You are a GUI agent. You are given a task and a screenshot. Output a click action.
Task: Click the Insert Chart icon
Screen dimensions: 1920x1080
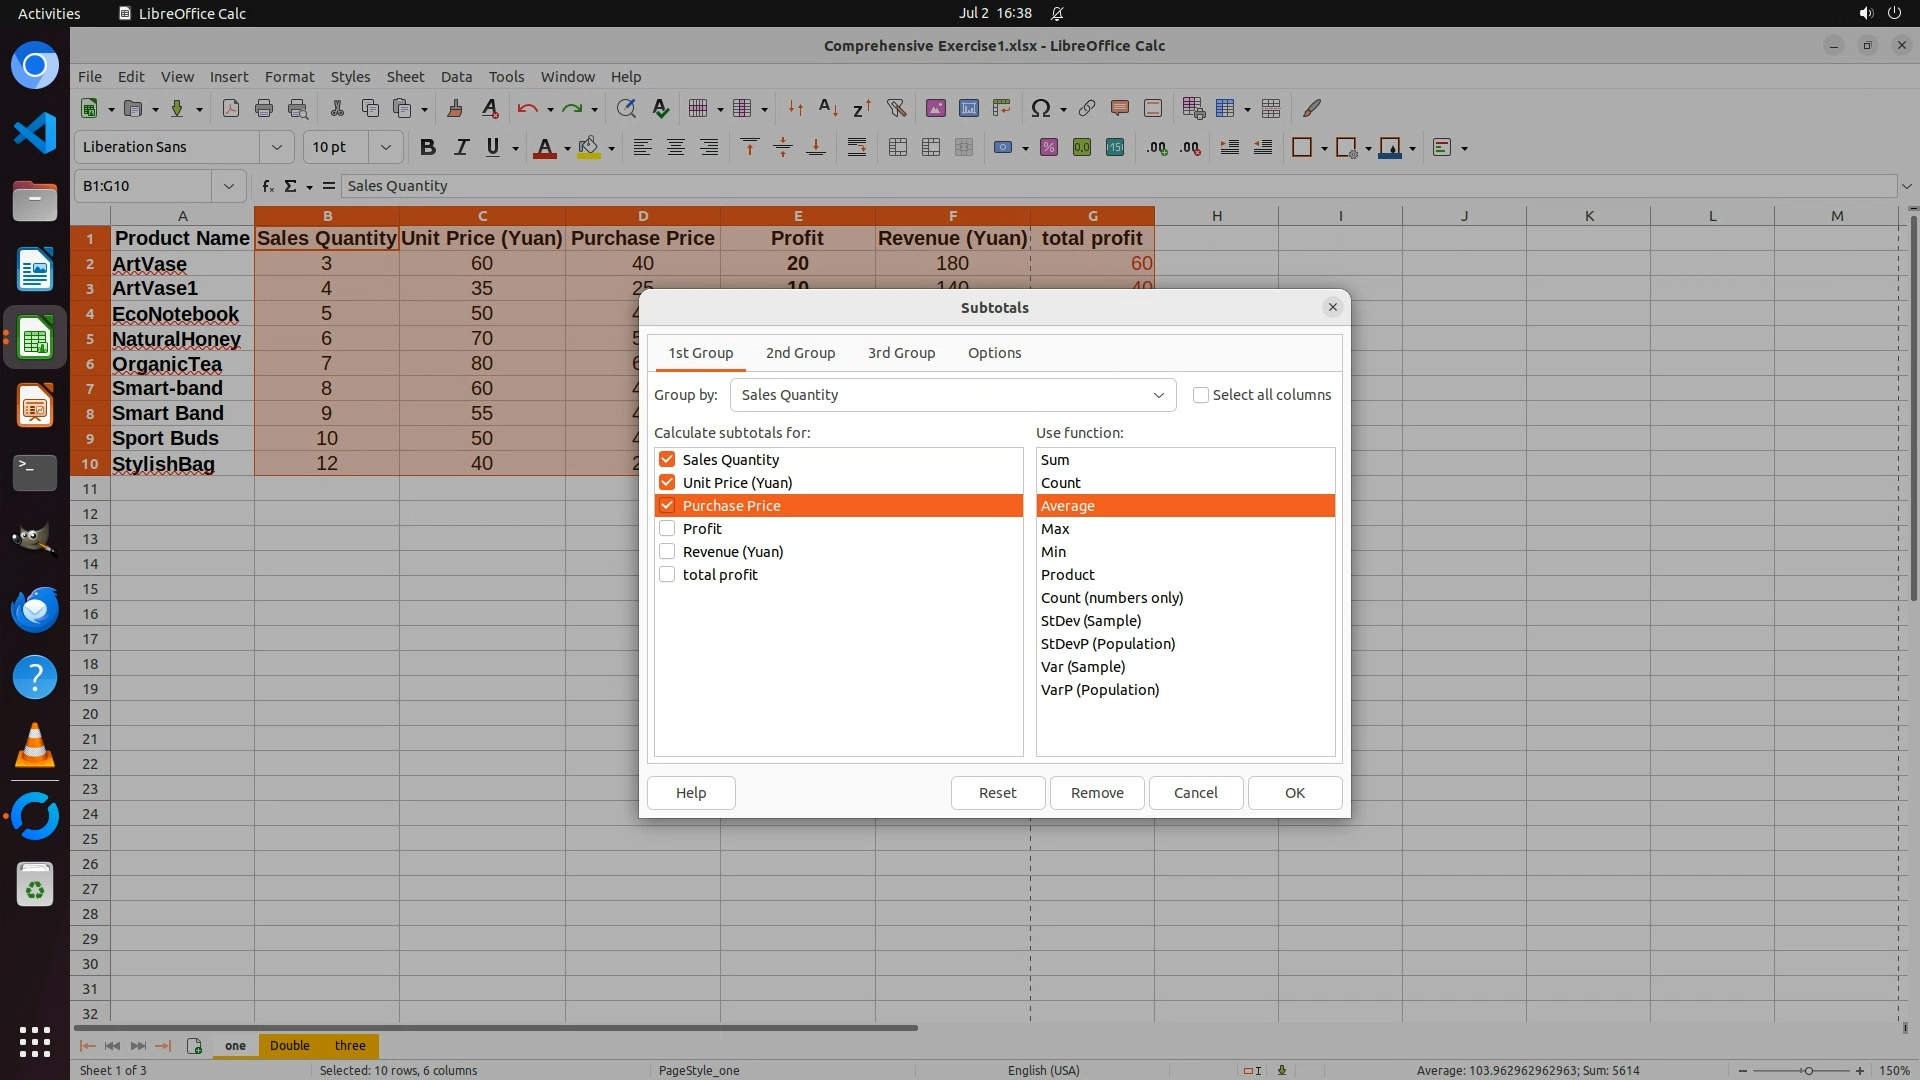point(968,108)
